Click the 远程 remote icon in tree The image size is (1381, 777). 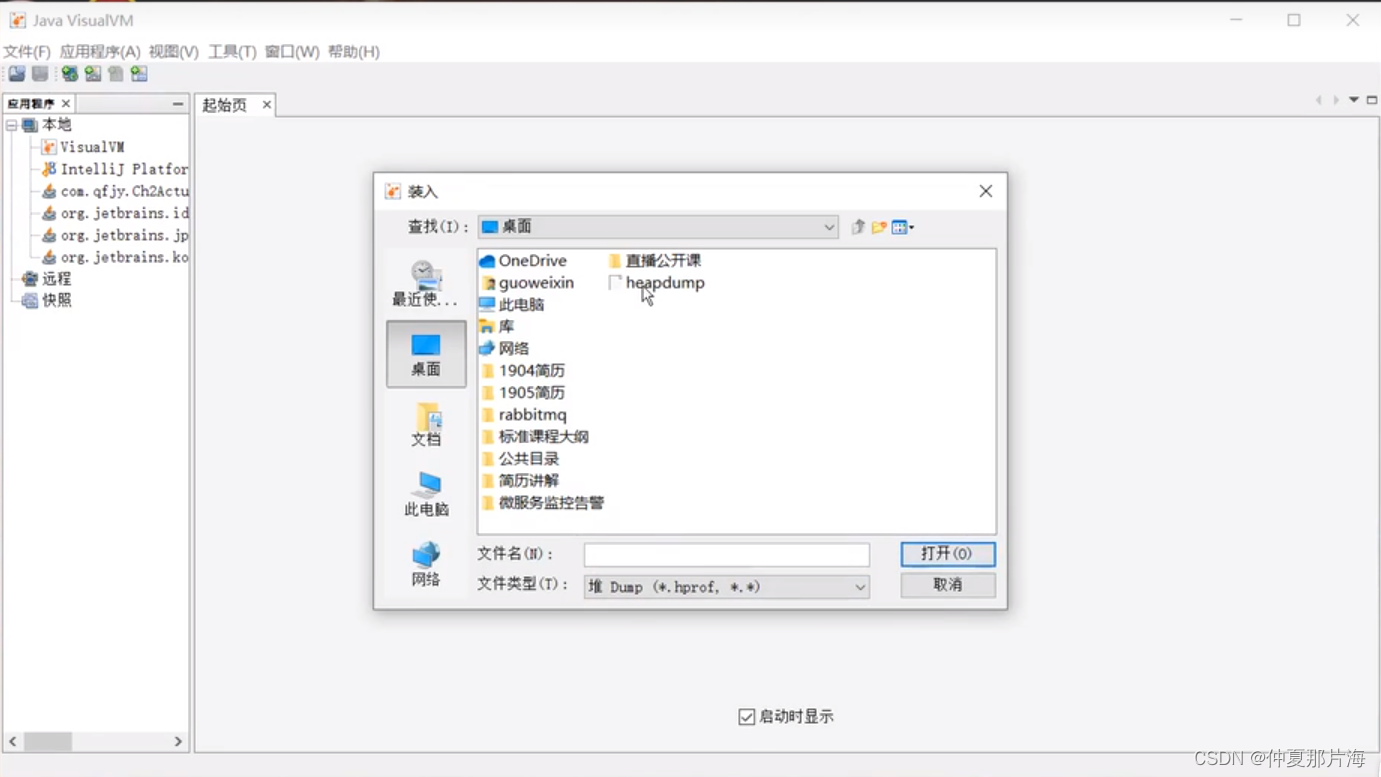[30, 279]
